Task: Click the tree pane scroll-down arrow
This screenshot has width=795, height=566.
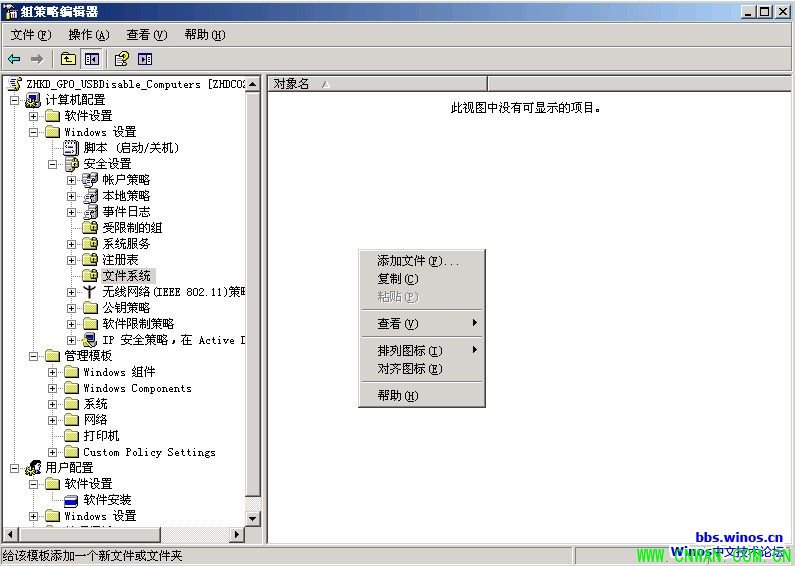Action: pos(253,518)
